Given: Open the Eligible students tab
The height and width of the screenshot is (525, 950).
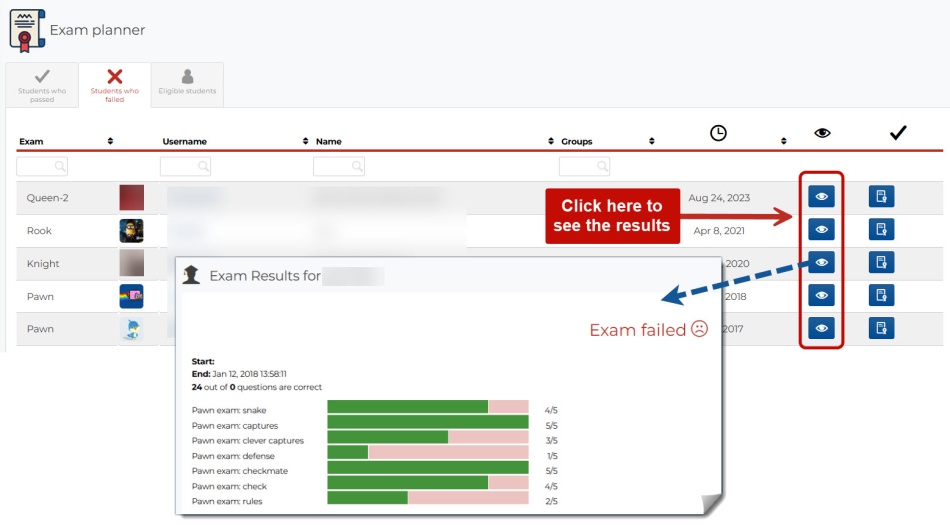Looking at the screenshot, I should click(x=187, y=85).
